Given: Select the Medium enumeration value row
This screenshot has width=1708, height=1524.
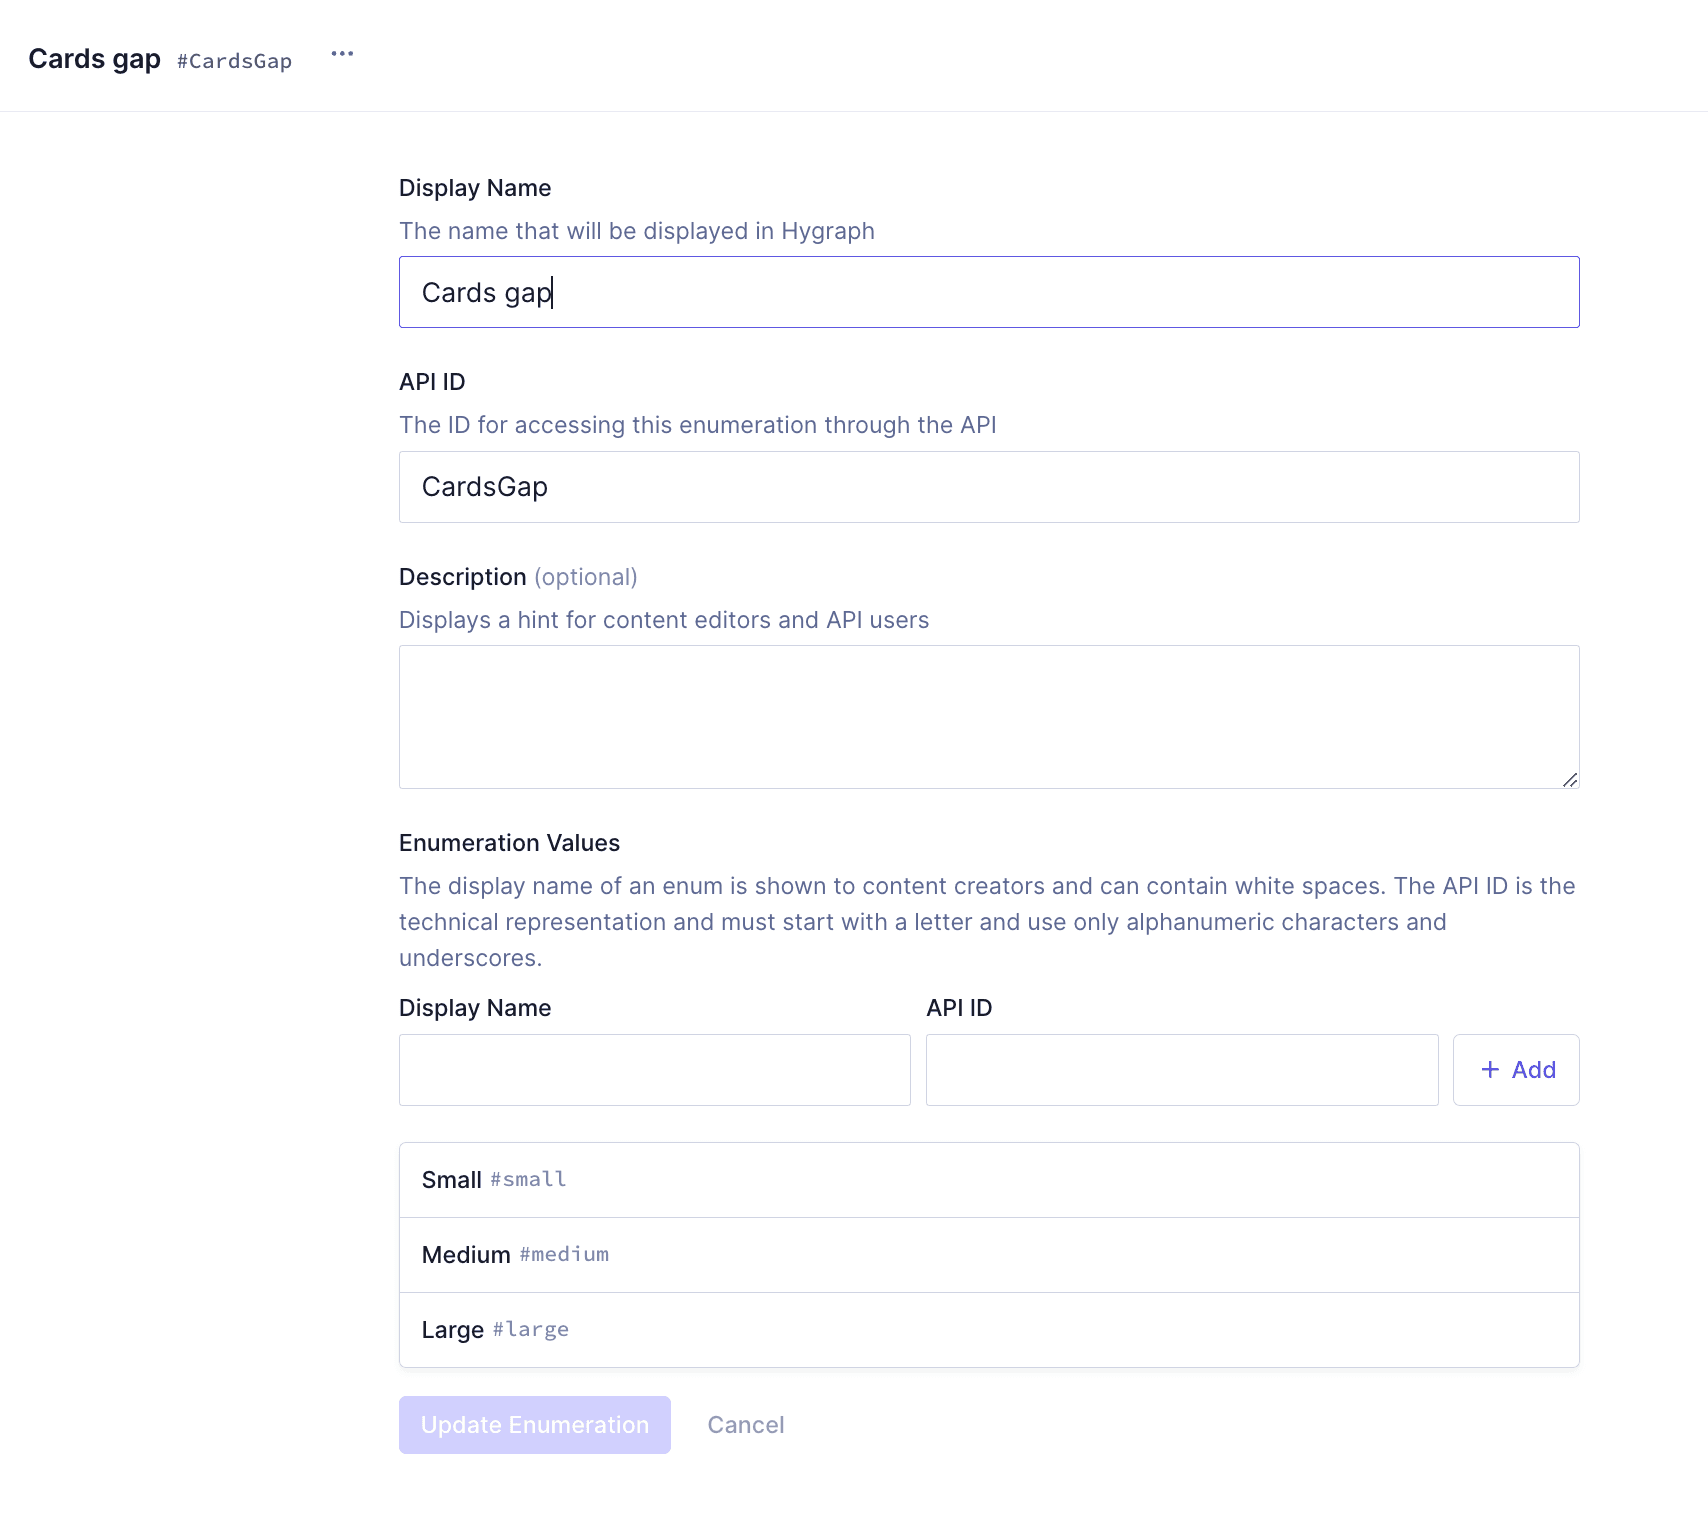Looking at the screenshot, I should tap(988, 1255).
